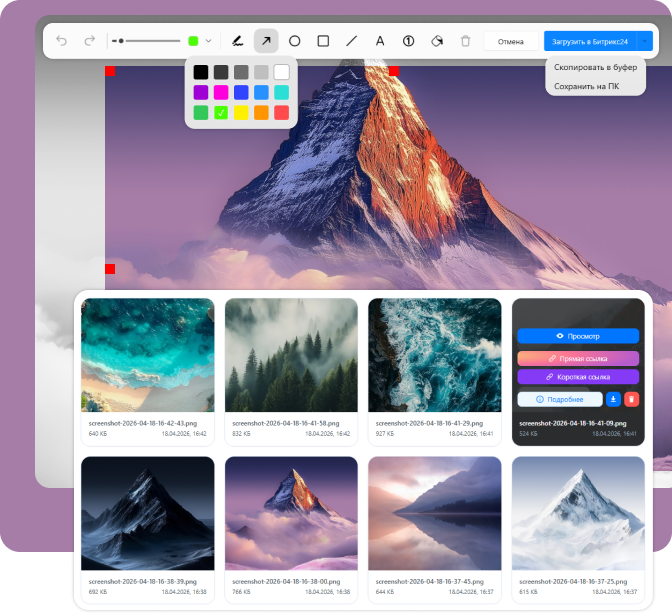Screen dimensions: 672x614
Task: Select the numbered step marker tool
Action: point(408,41)
